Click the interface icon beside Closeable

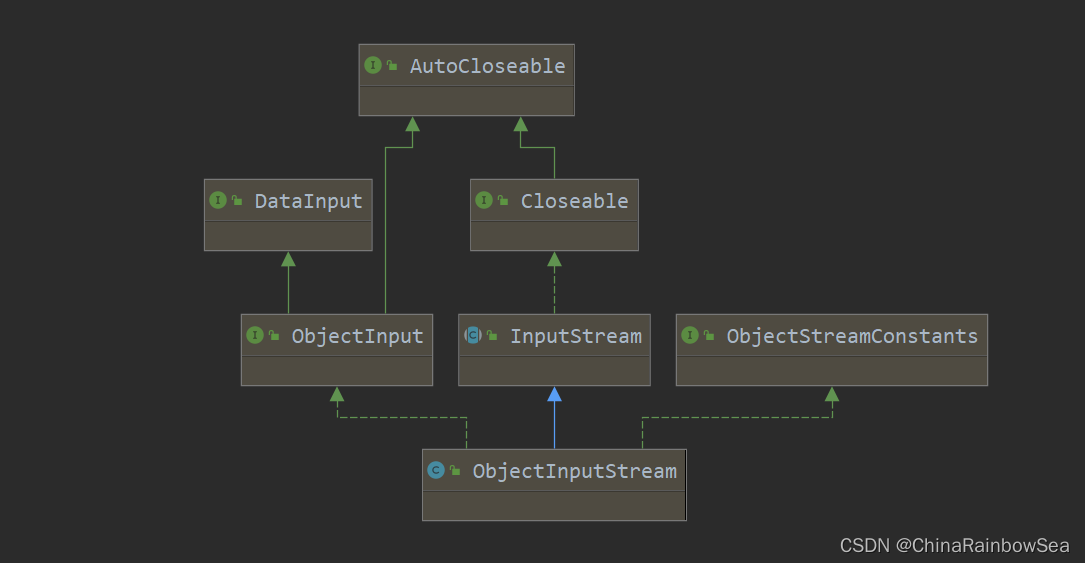click(x=484, y=201)
